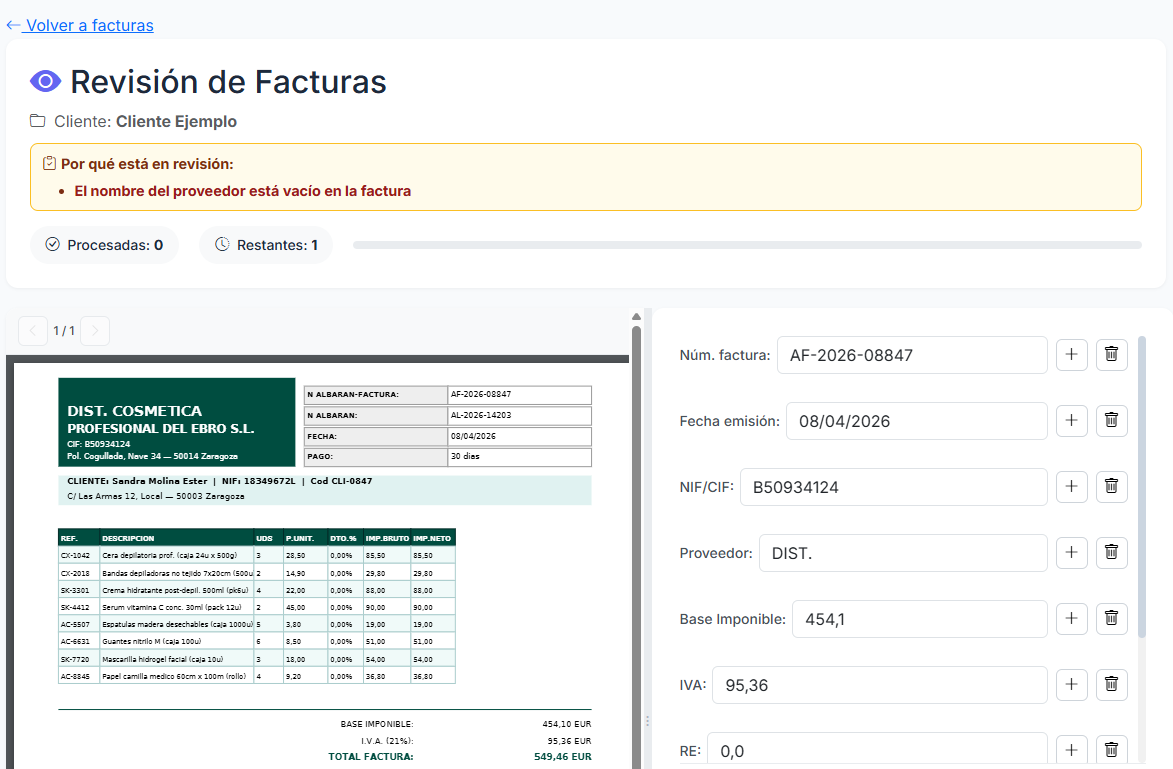Image resolution: width=1173 pixels, height=769 pixels.
Task: Click the Restantes: 1 status pill
Action: [x=266, y=245]
